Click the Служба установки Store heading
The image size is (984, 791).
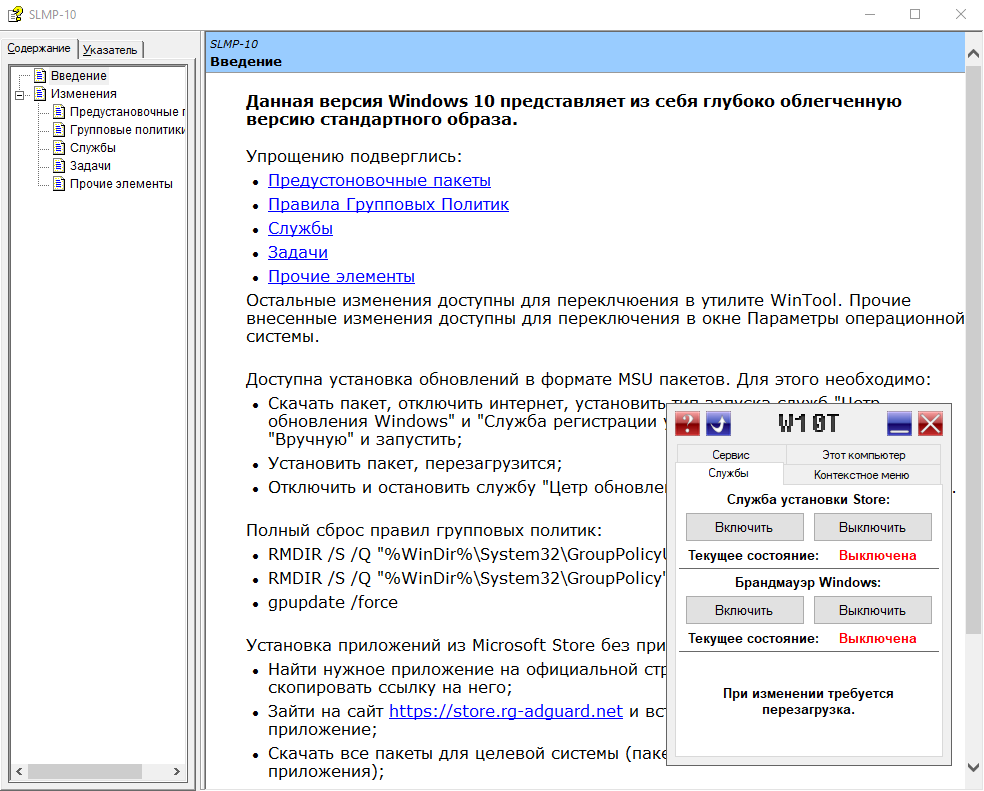pos(808,500)
